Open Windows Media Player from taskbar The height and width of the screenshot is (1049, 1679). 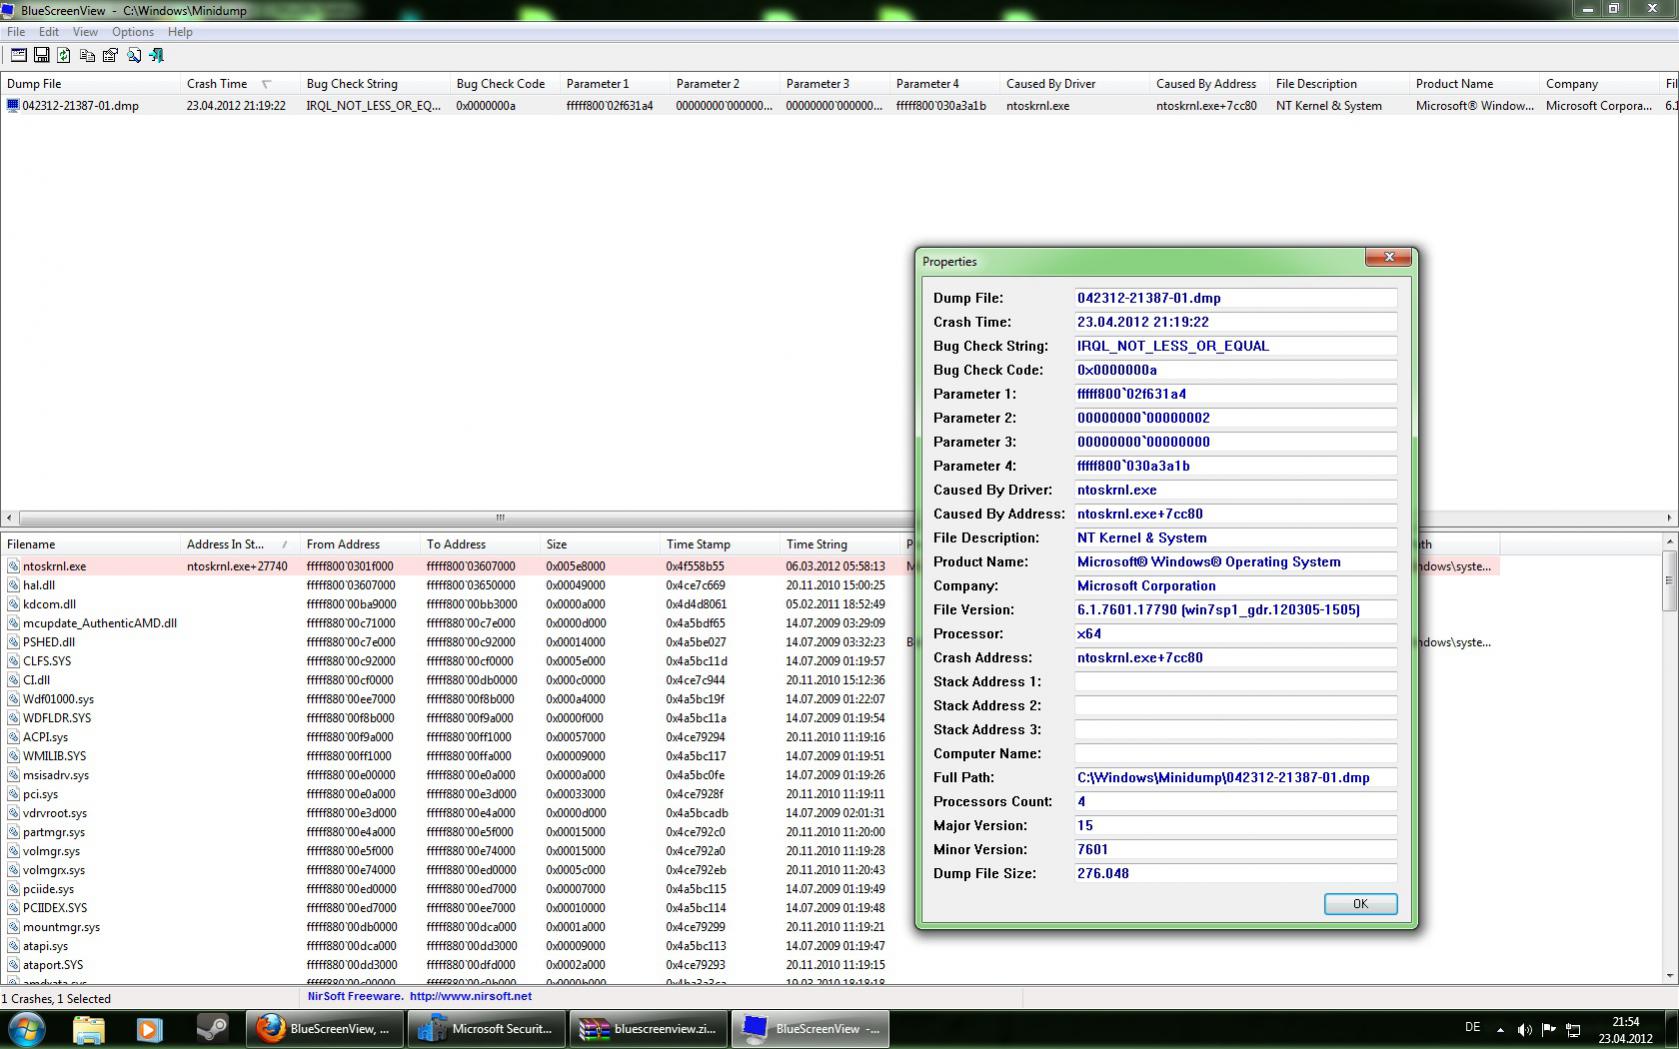pyautogui.click(x=149, y=1029)
